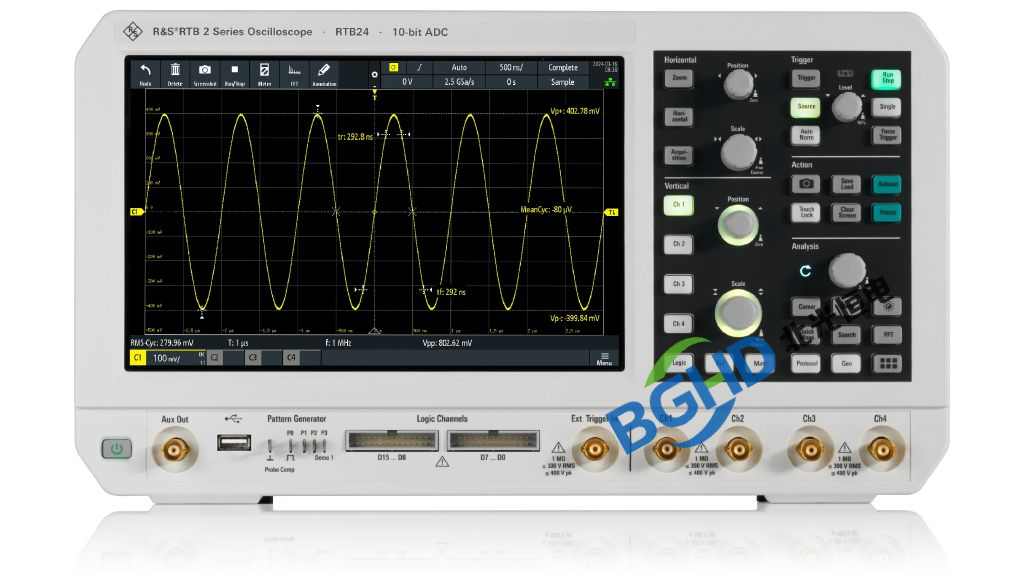Viewport: 1024px width, 576px height.
Task: Push the front-panel FFT button
Action: (x=888, y=334)
